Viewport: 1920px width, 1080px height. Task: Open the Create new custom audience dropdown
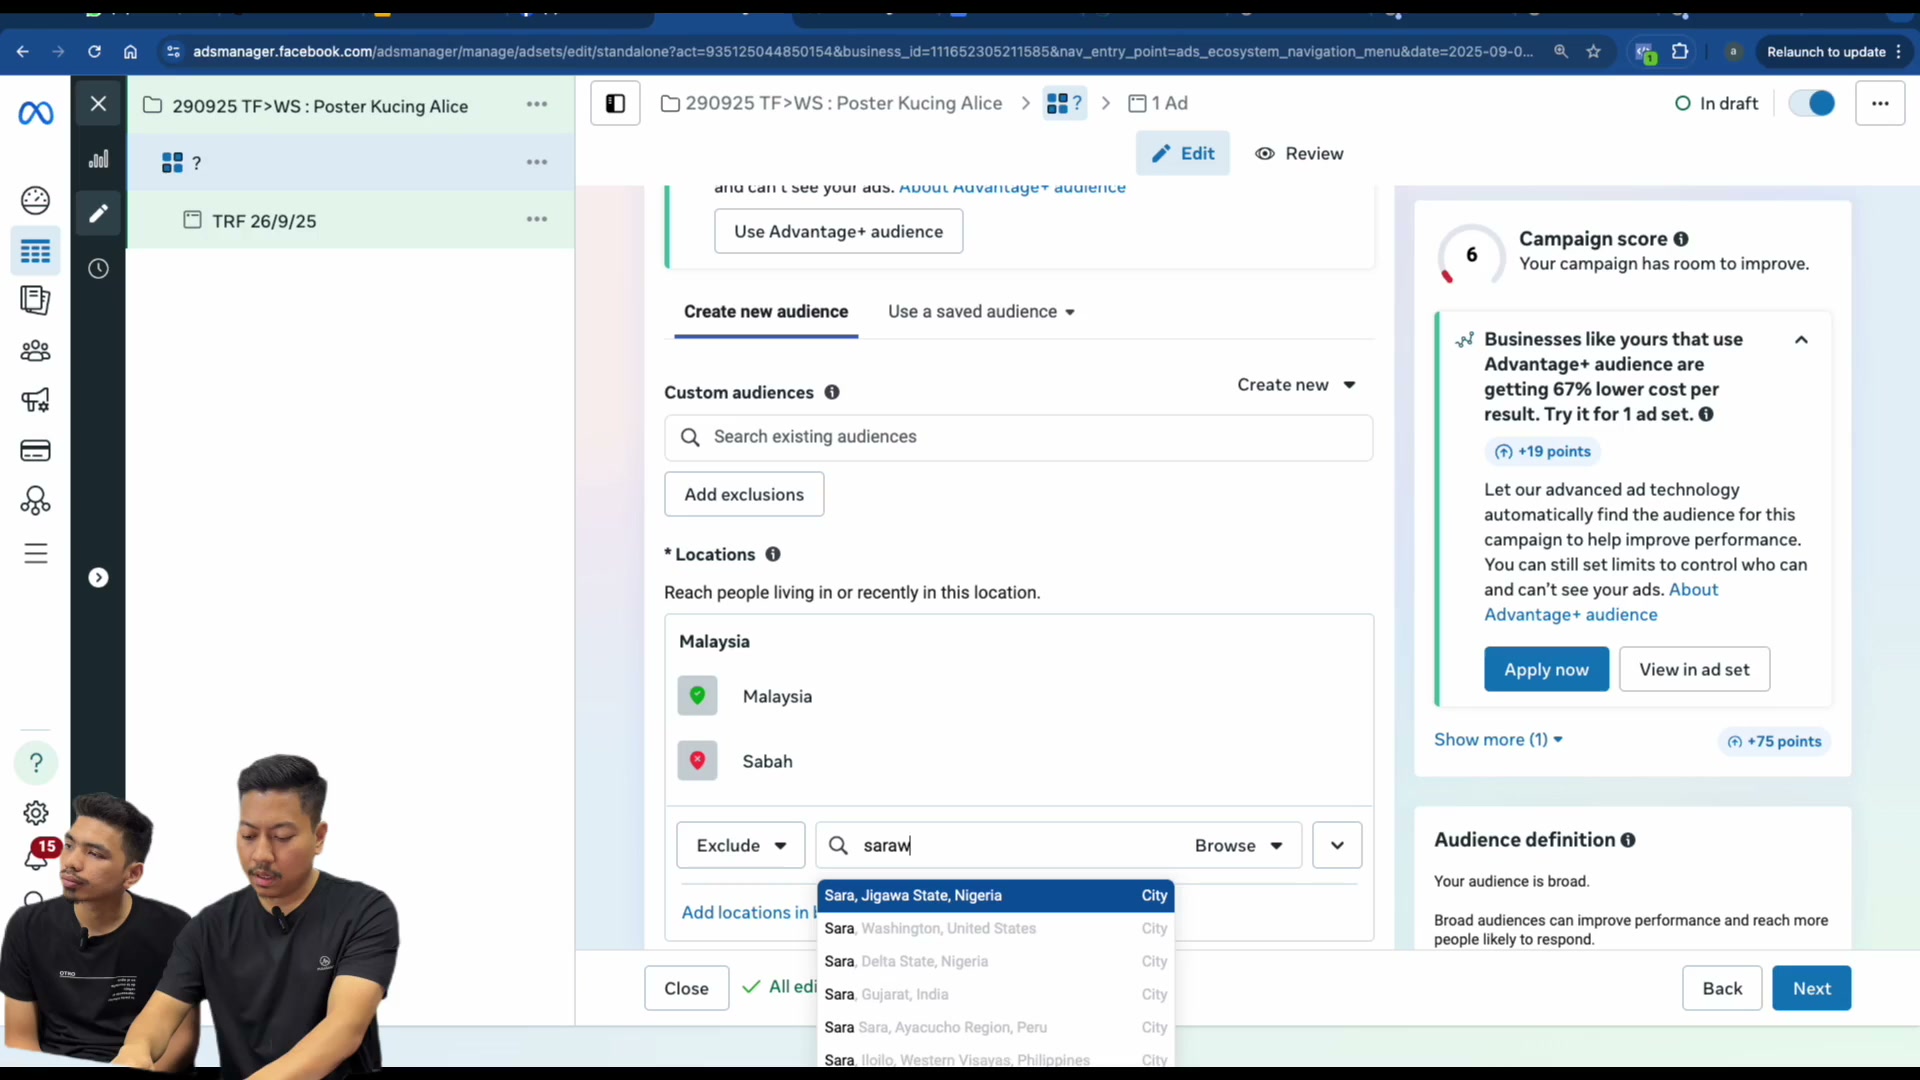click(x=1296, y=385)
